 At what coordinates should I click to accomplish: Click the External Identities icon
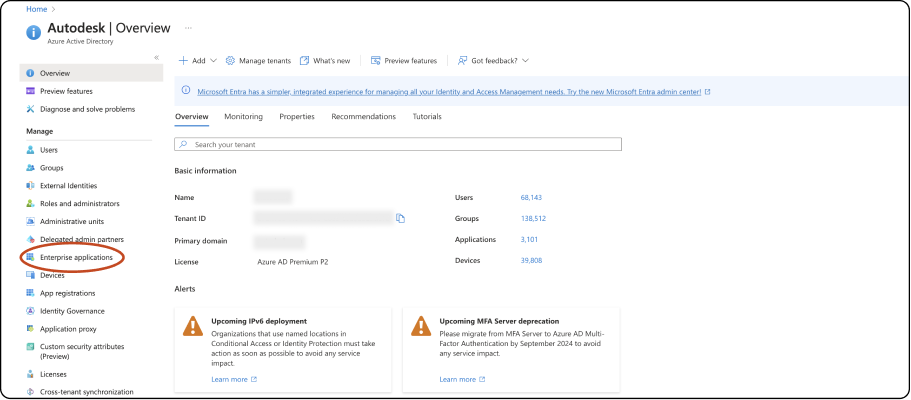coord(30,186)
